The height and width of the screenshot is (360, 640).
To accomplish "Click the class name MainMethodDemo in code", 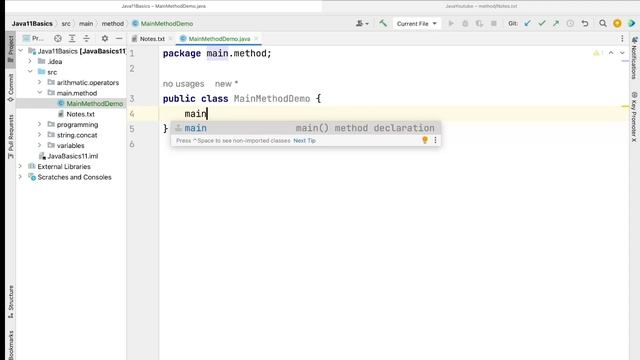I will [x=272, y=98].
